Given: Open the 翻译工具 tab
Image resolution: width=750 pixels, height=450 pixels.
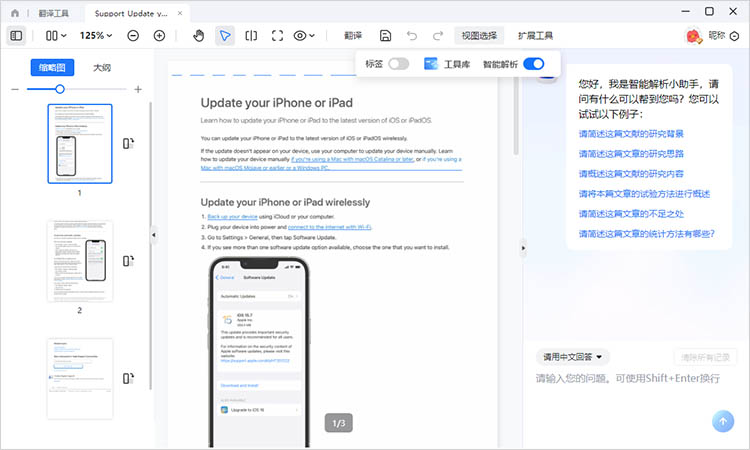Looking at the screenshot, I should click(53, 13).
